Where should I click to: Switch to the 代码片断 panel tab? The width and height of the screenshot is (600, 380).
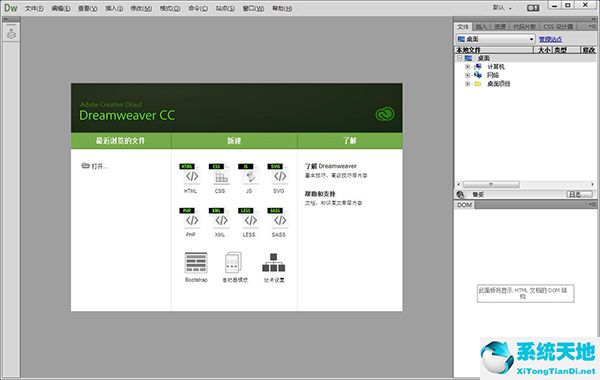[524, 27]
